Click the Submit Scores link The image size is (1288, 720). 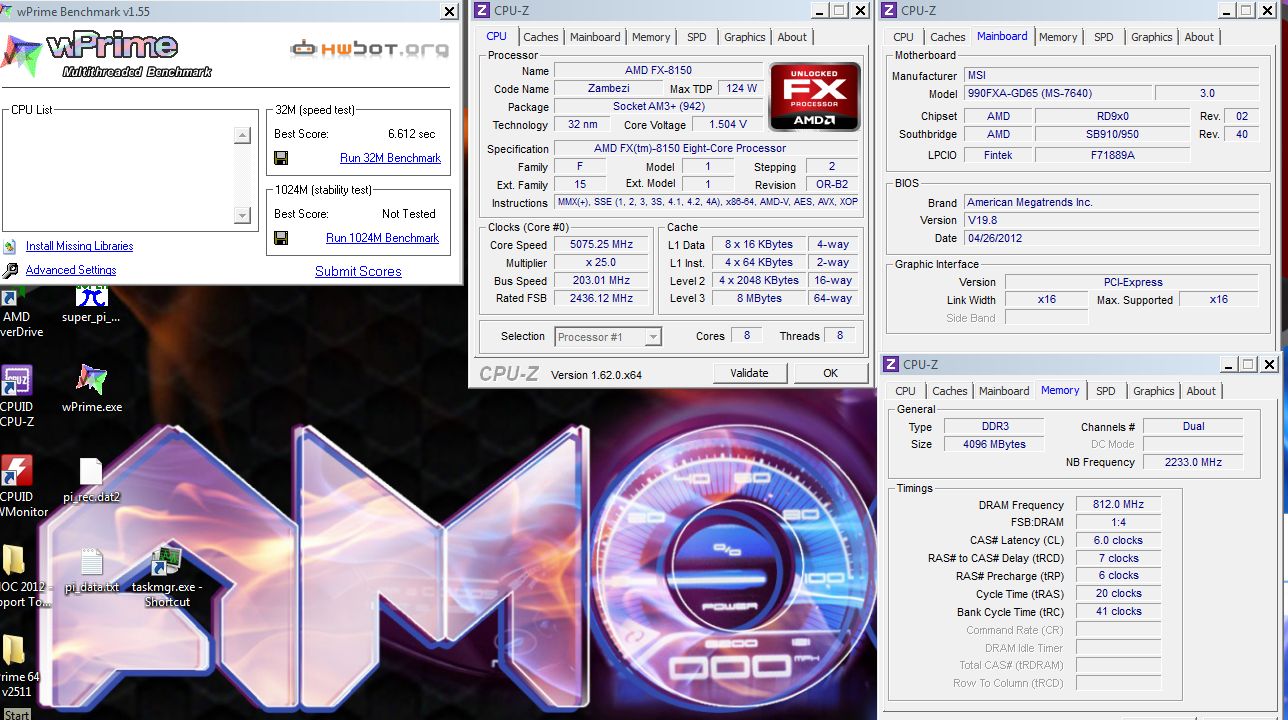pyautogui.click(x=358, y=271)
